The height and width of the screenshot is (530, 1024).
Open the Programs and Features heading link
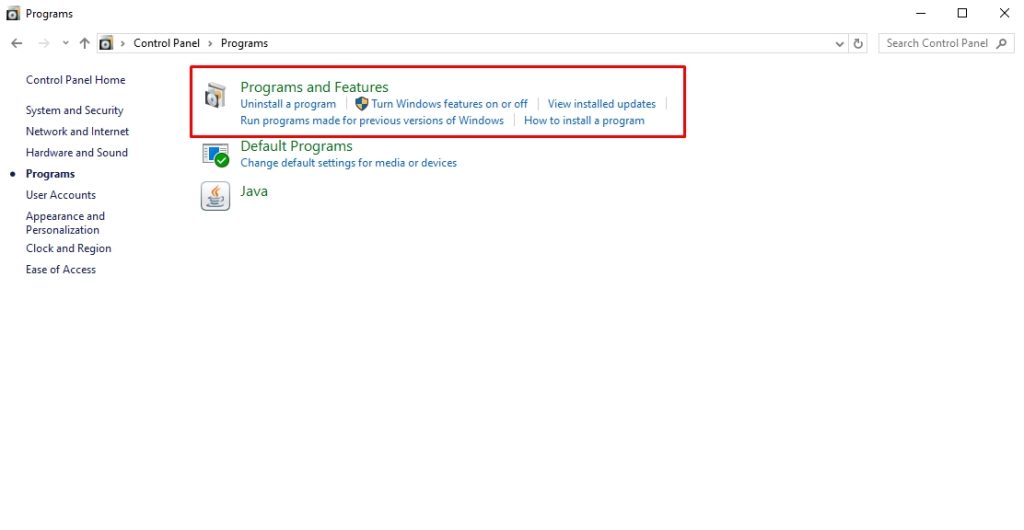(x=314, y=87)
